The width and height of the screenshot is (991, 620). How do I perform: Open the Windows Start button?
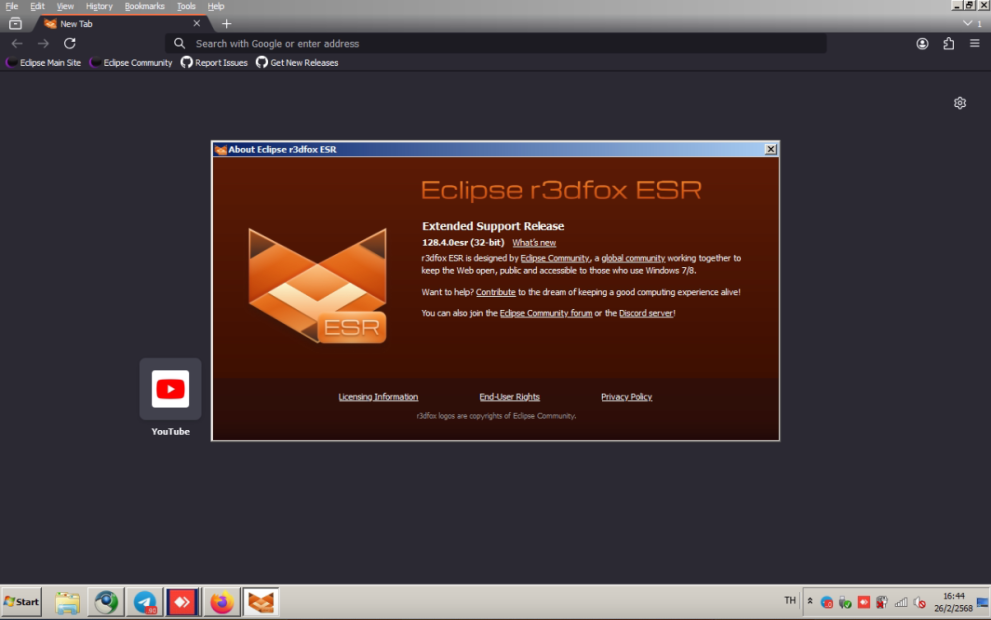point(21,602)
